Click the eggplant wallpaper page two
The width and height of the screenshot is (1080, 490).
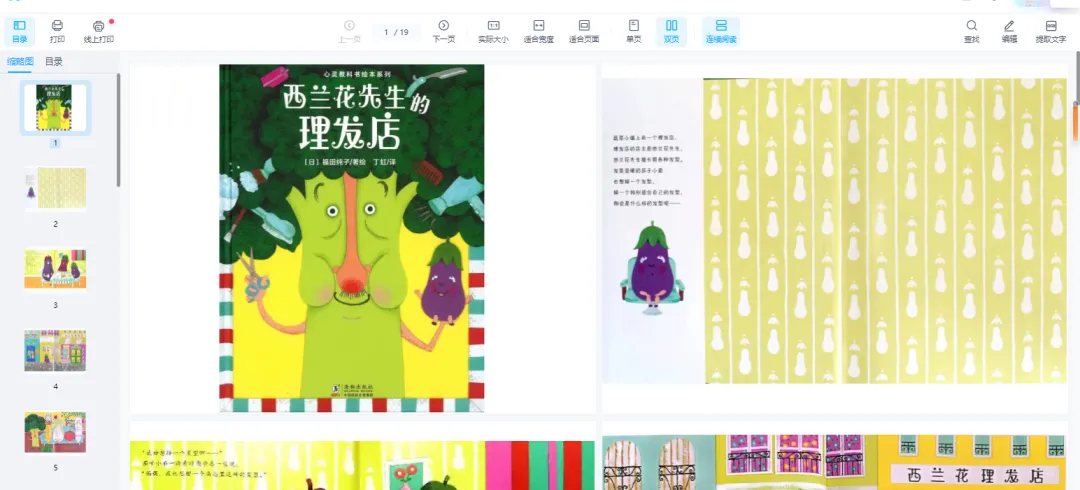pos(835,230)
